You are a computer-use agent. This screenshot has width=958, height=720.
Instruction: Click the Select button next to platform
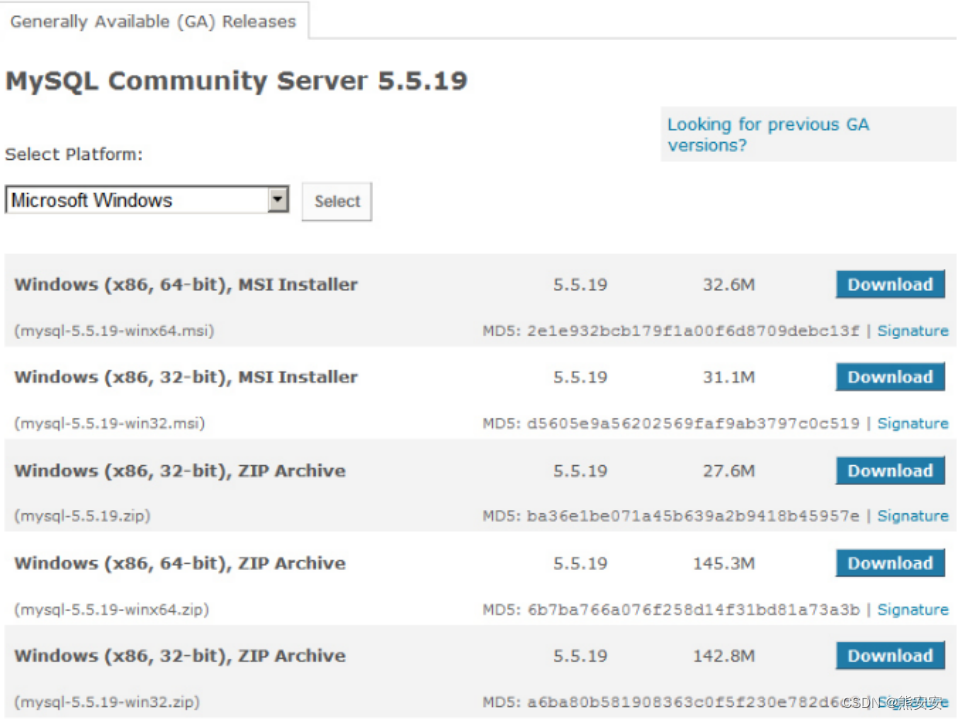click(337, 201)
